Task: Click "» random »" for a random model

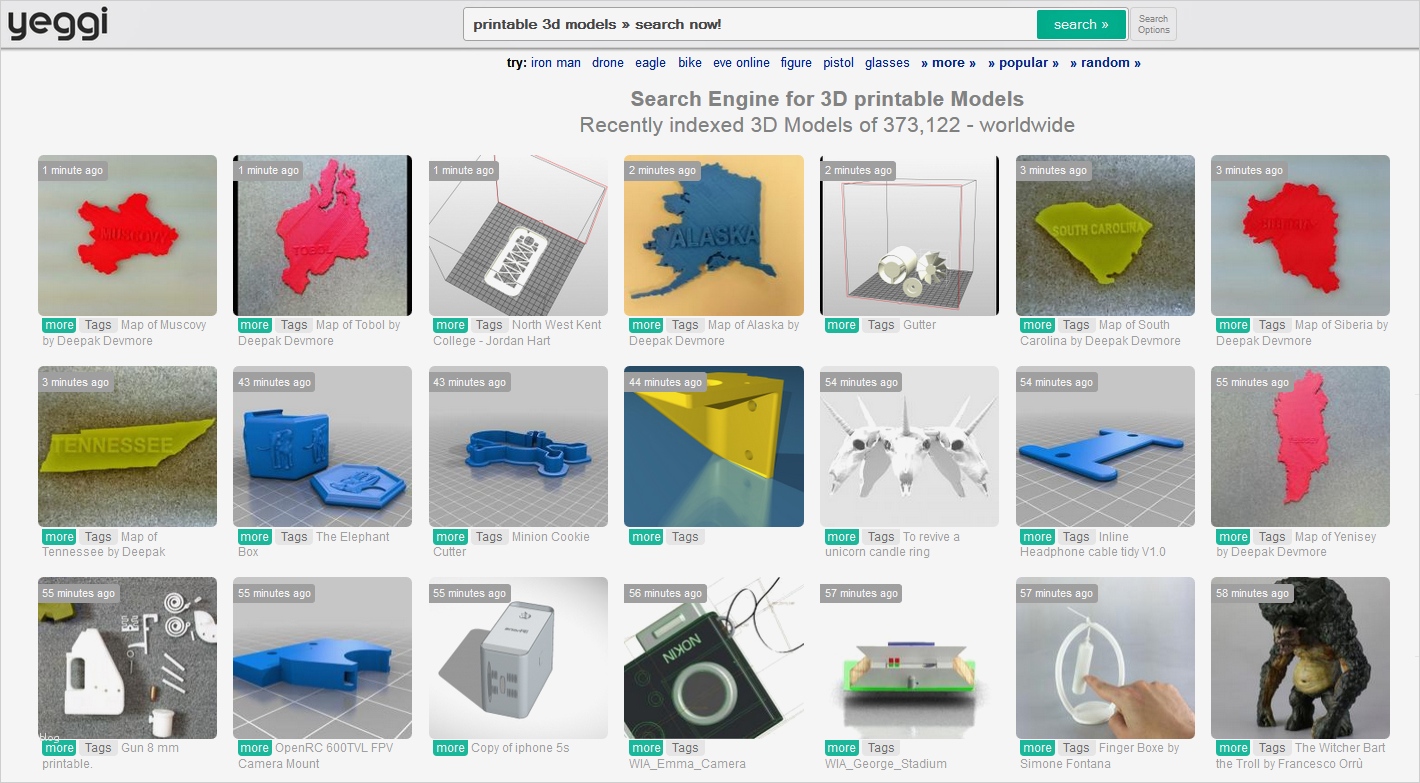Action: pos(1104,62)
